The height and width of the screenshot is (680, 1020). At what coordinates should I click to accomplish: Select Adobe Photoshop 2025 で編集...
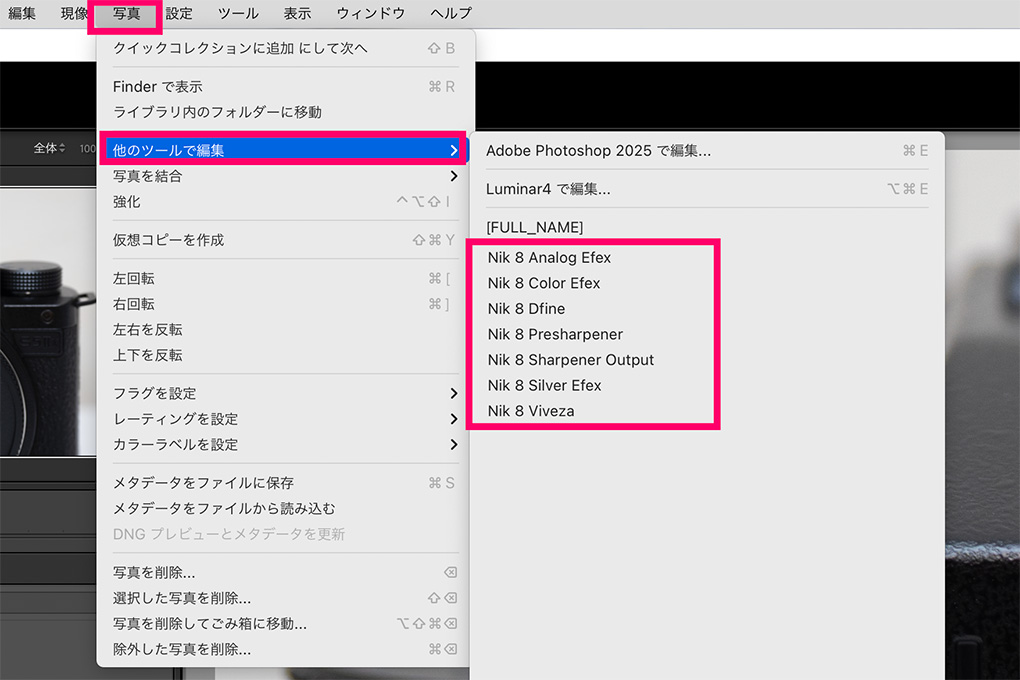(x=707, y=150)
